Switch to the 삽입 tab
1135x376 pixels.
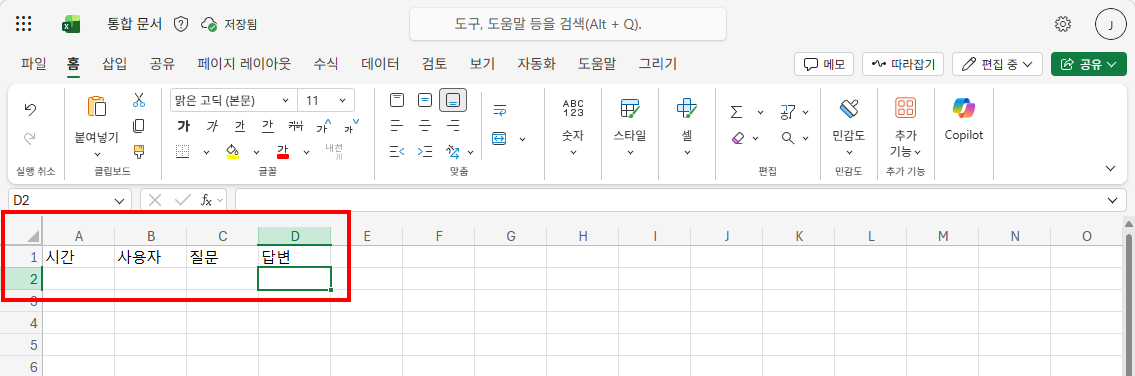coord(114,64)
